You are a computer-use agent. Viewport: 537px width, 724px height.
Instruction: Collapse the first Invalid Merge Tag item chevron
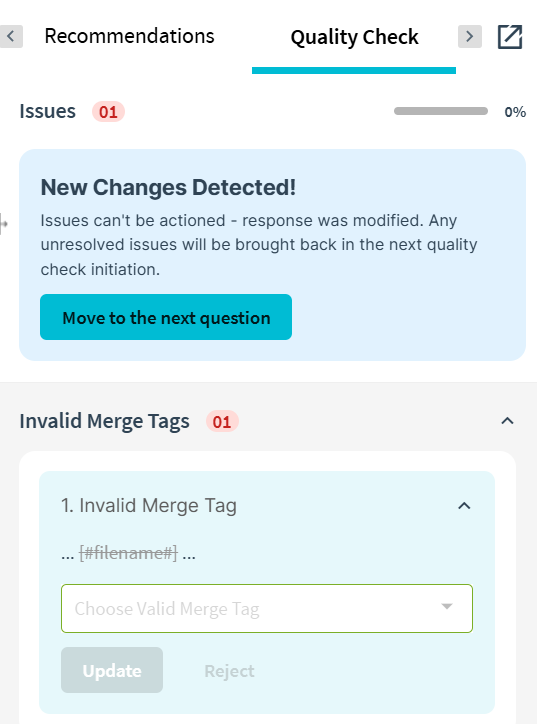464,506
